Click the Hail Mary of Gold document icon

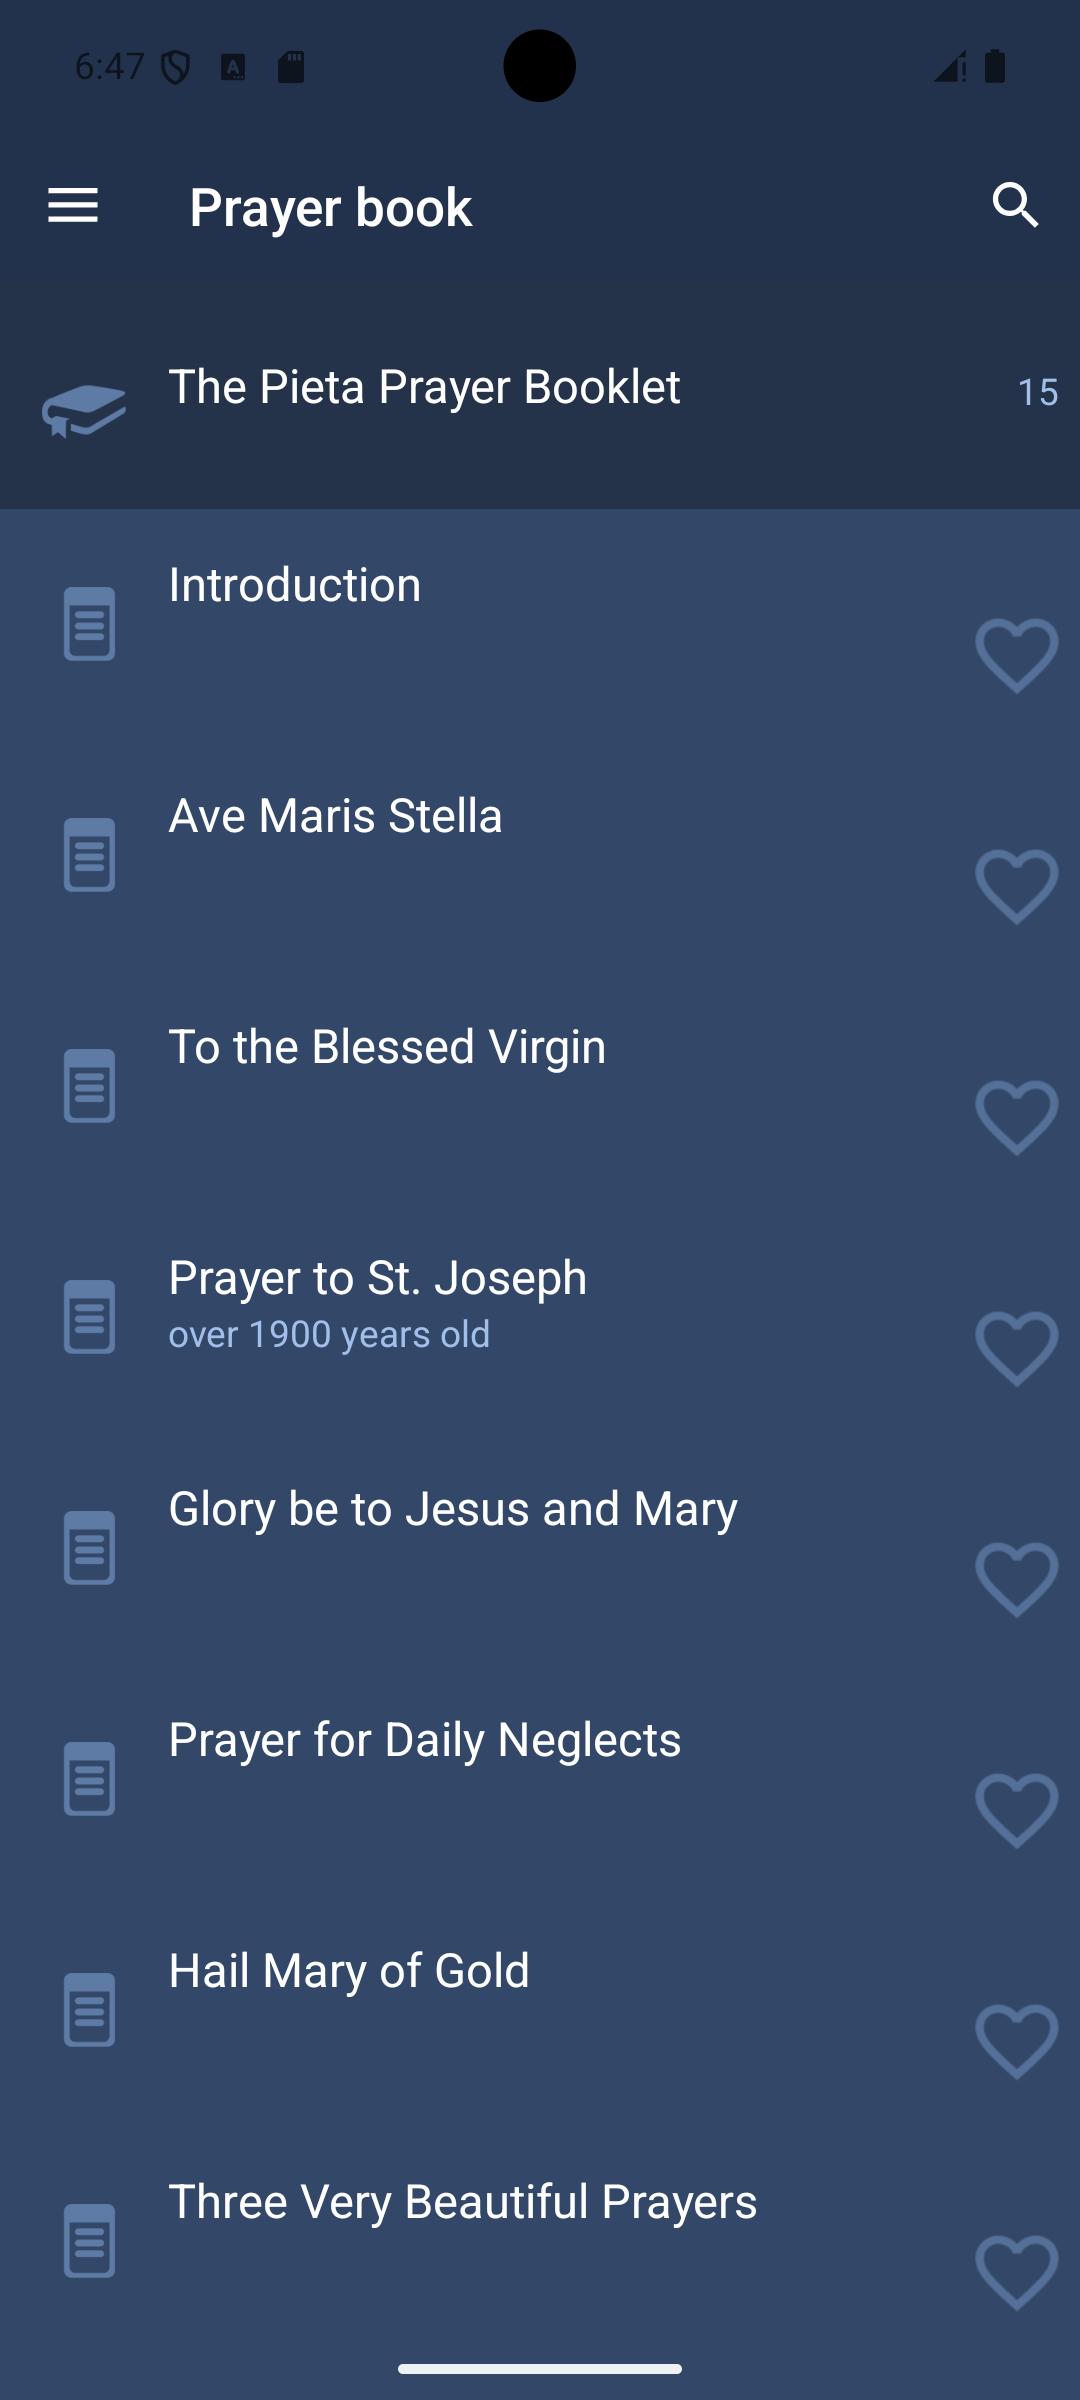[89, 2010]
